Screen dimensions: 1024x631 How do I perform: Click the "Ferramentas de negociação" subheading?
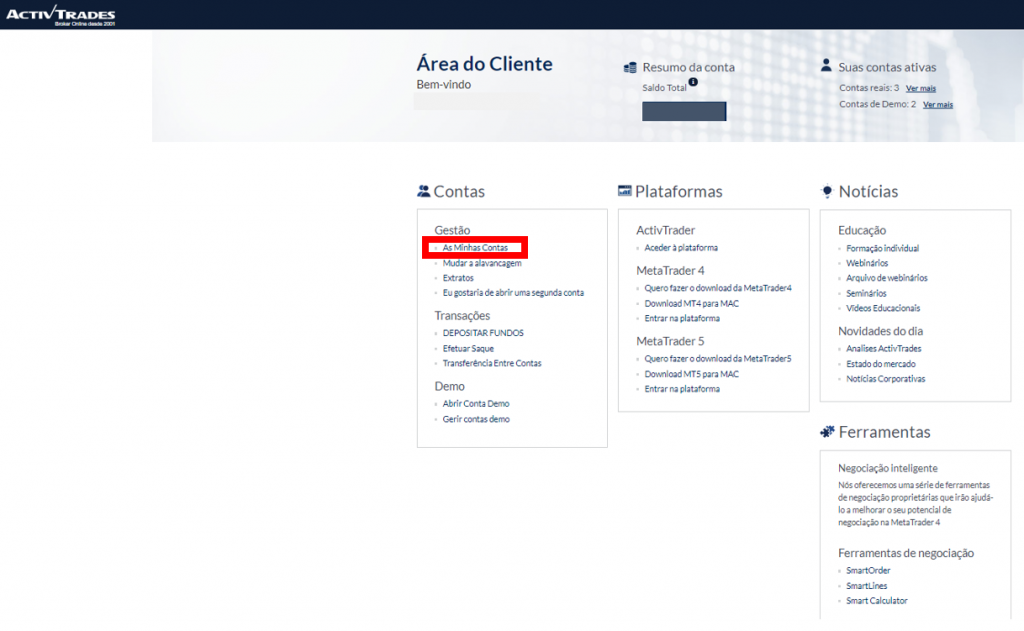(x=906, y=553)
